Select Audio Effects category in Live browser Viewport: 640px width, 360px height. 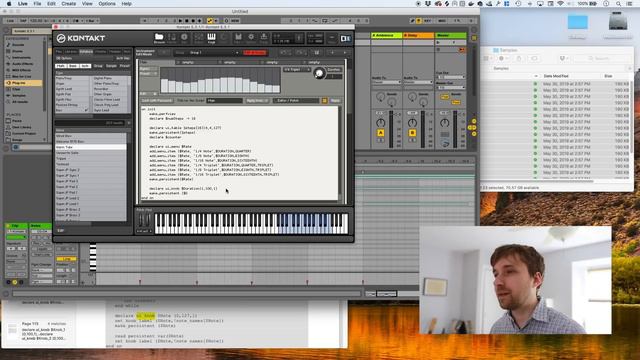point(22,64)
